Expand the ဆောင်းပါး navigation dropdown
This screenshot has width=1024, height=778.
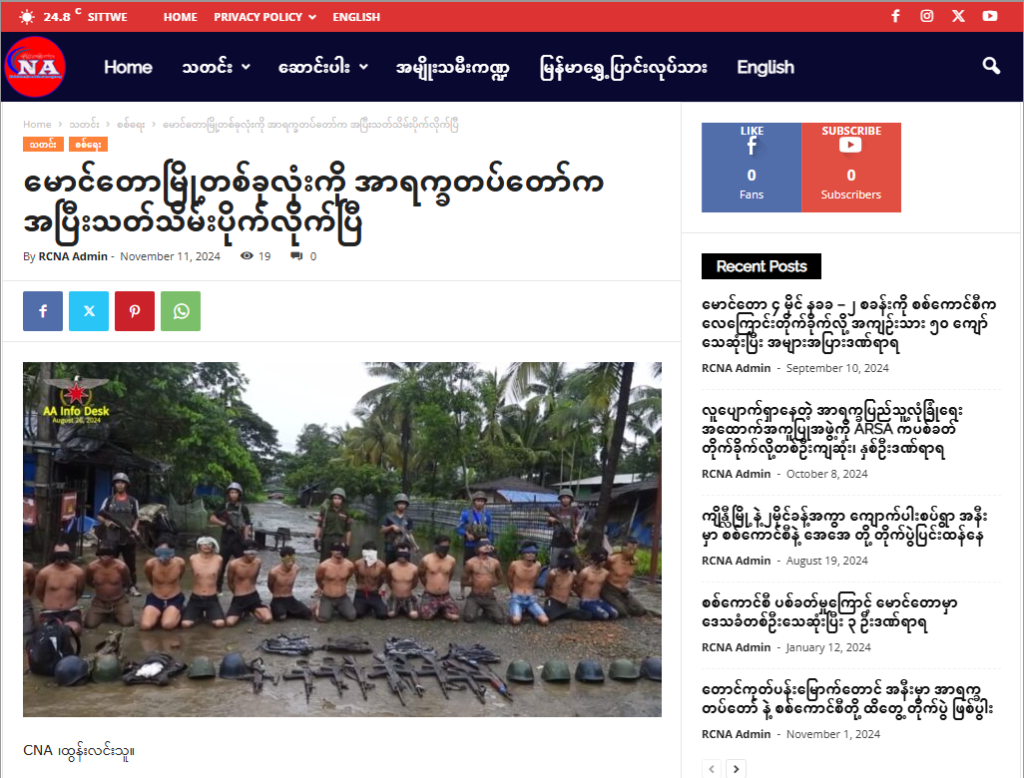point(323,67)
